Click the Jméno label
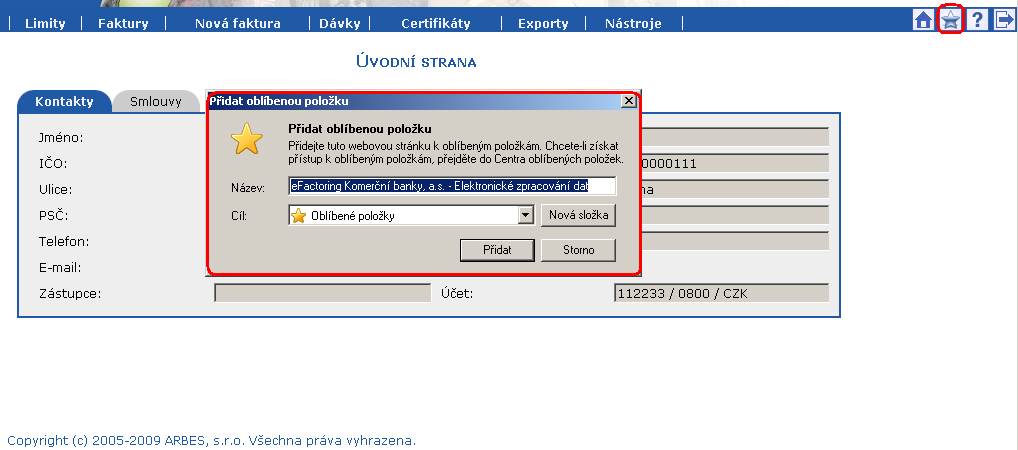 coord(61,138)
